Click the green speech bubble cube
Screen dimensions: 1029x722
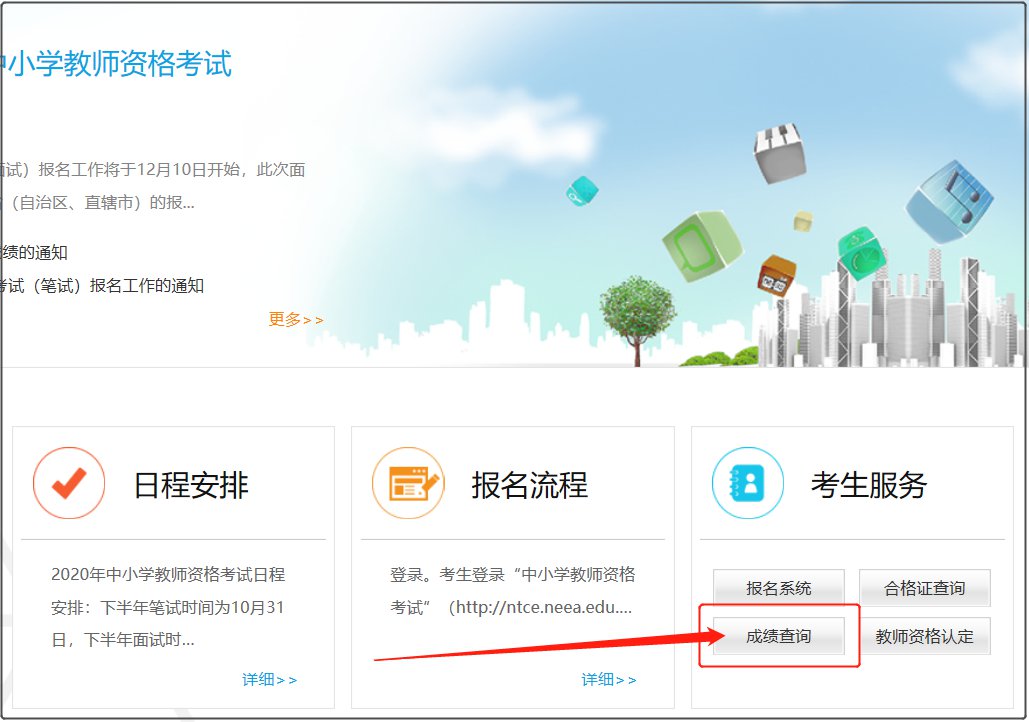[703, 244]
